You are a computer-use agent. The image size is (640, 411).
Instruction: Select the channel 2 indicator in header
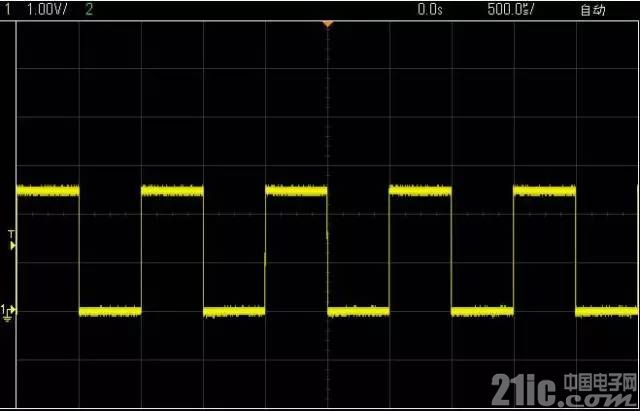click(x=89, y=10)
